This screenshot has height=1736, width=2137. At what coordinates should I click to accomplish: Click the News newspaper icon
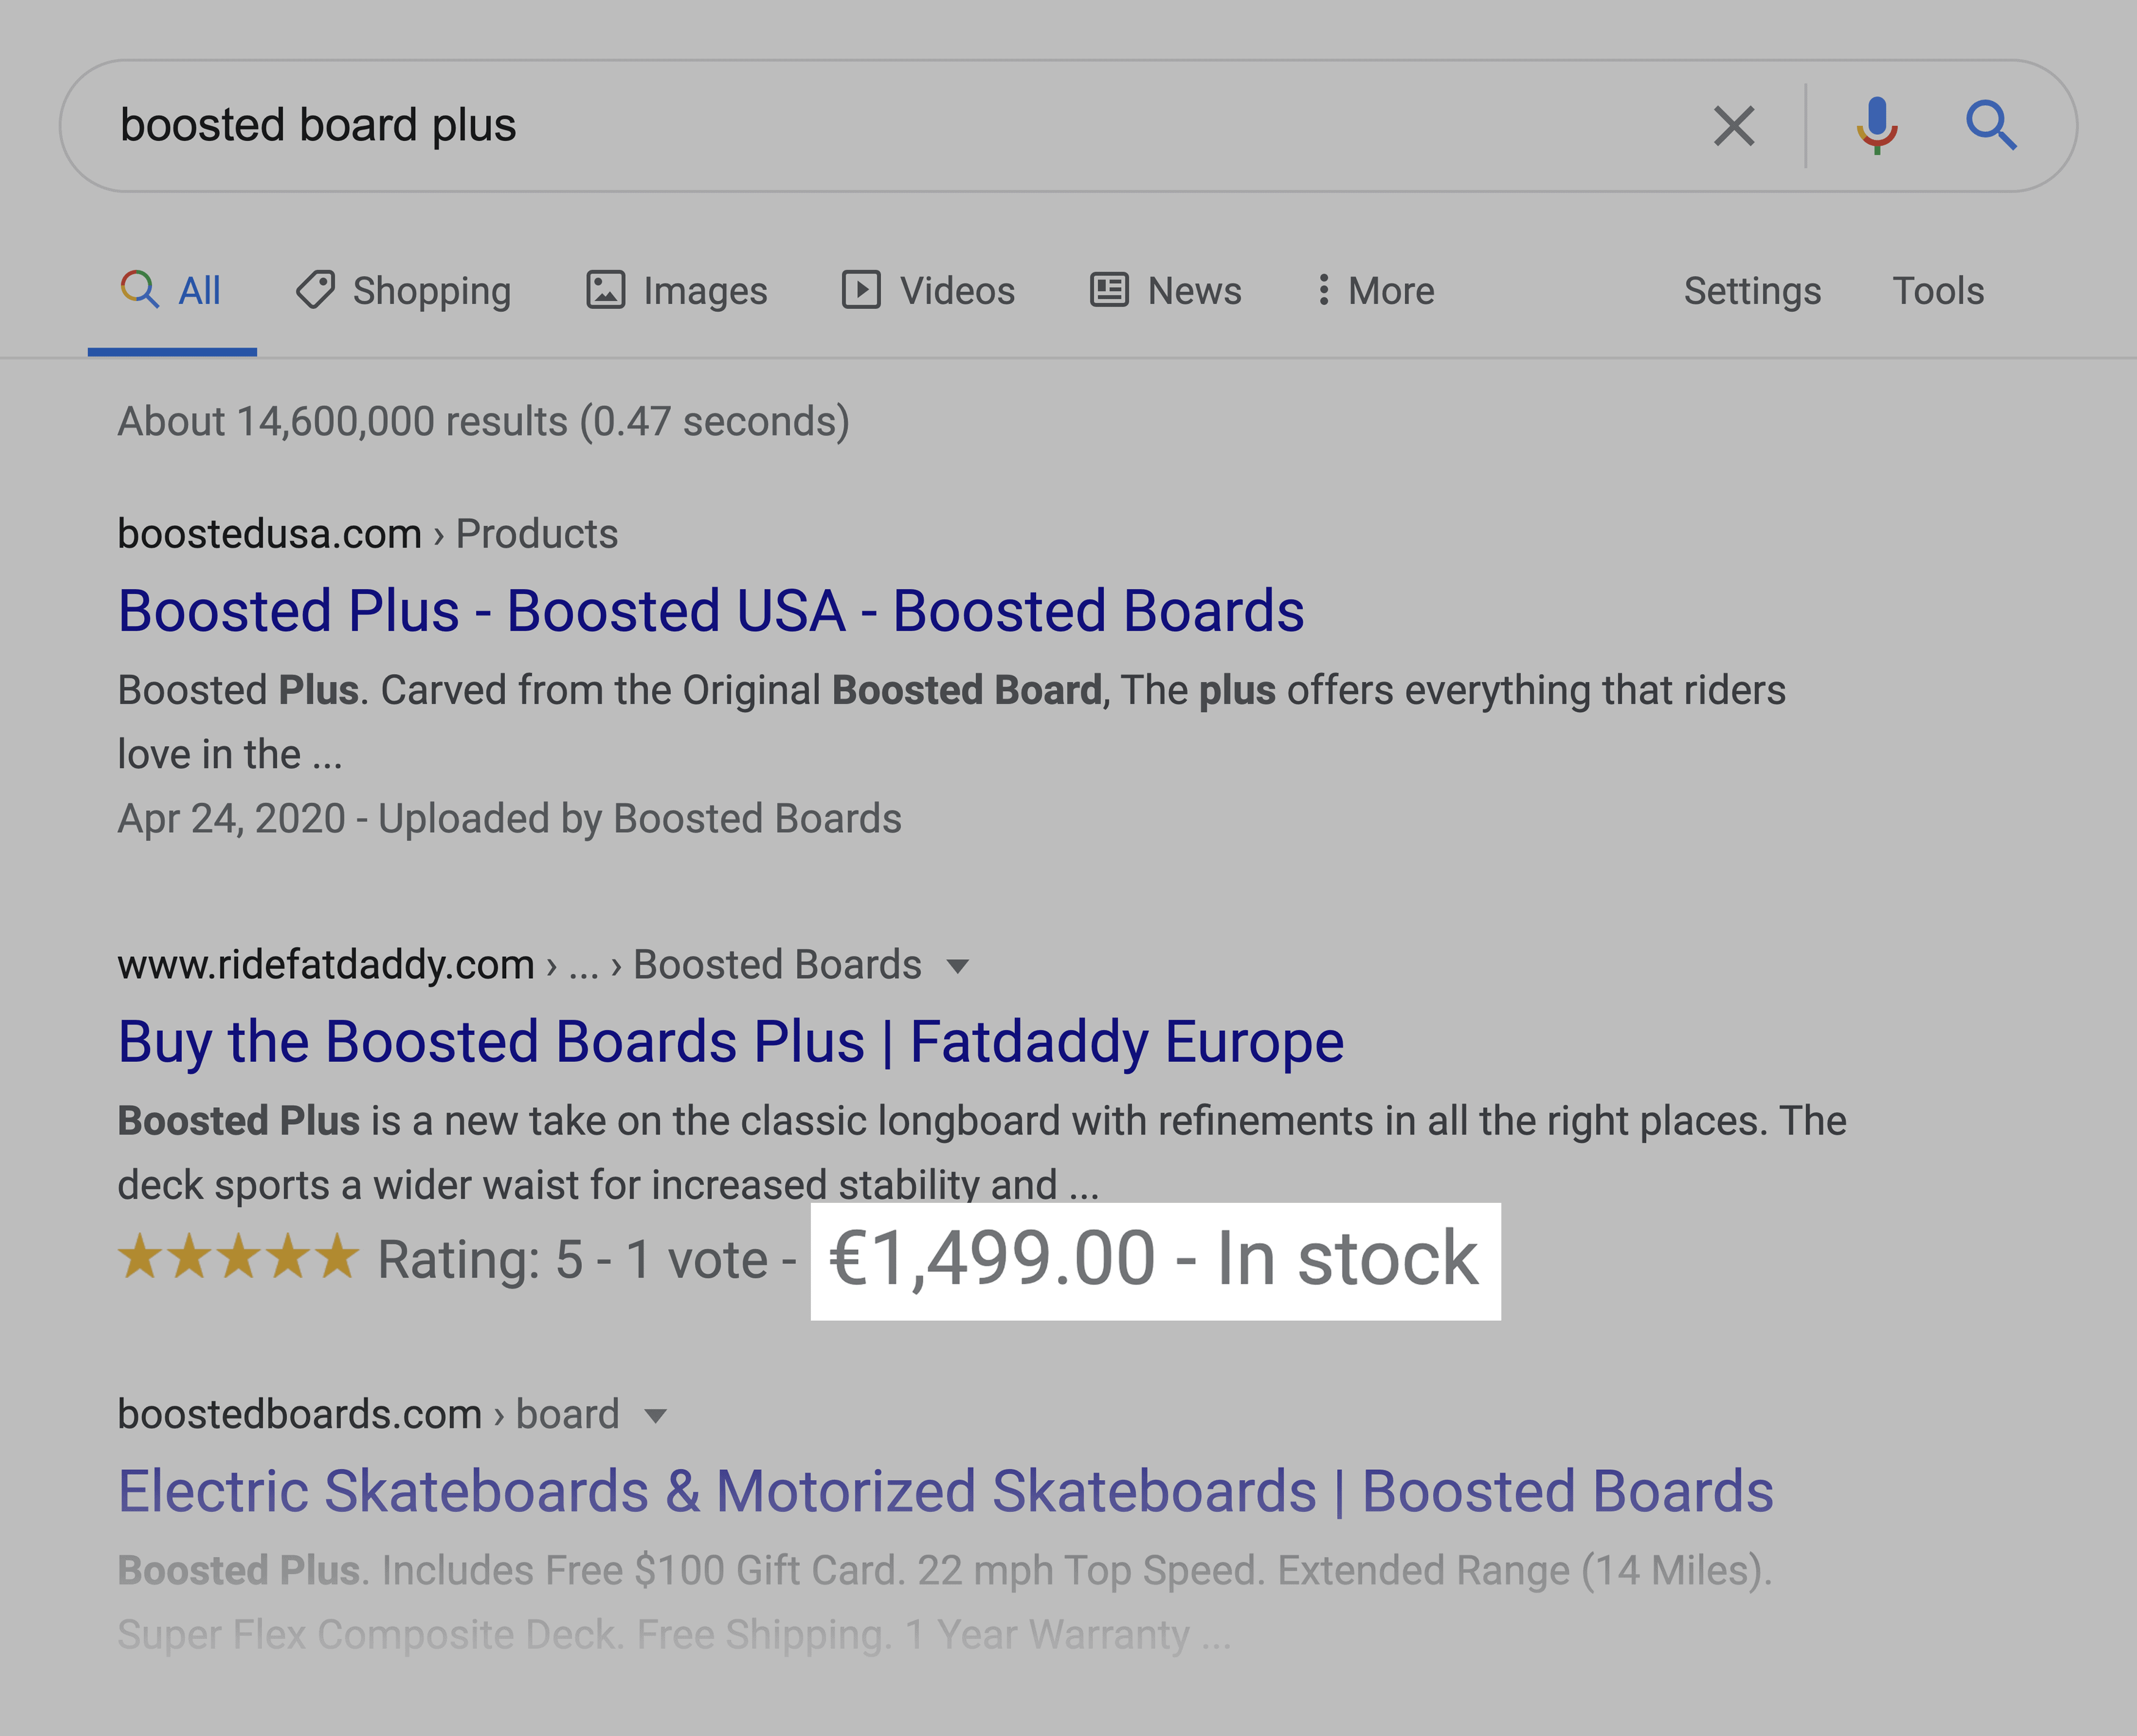(x=1109, y=290)
